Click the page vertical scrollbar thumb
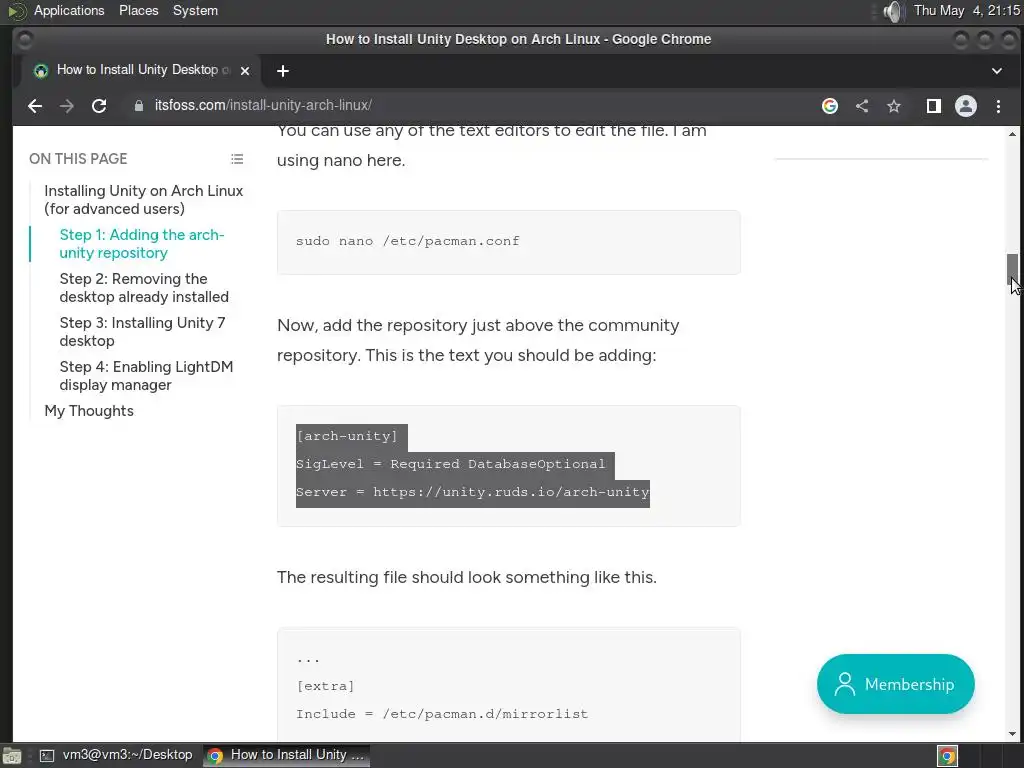The width and height of the screenshot is (1024, 768). tap(1012, 269)
